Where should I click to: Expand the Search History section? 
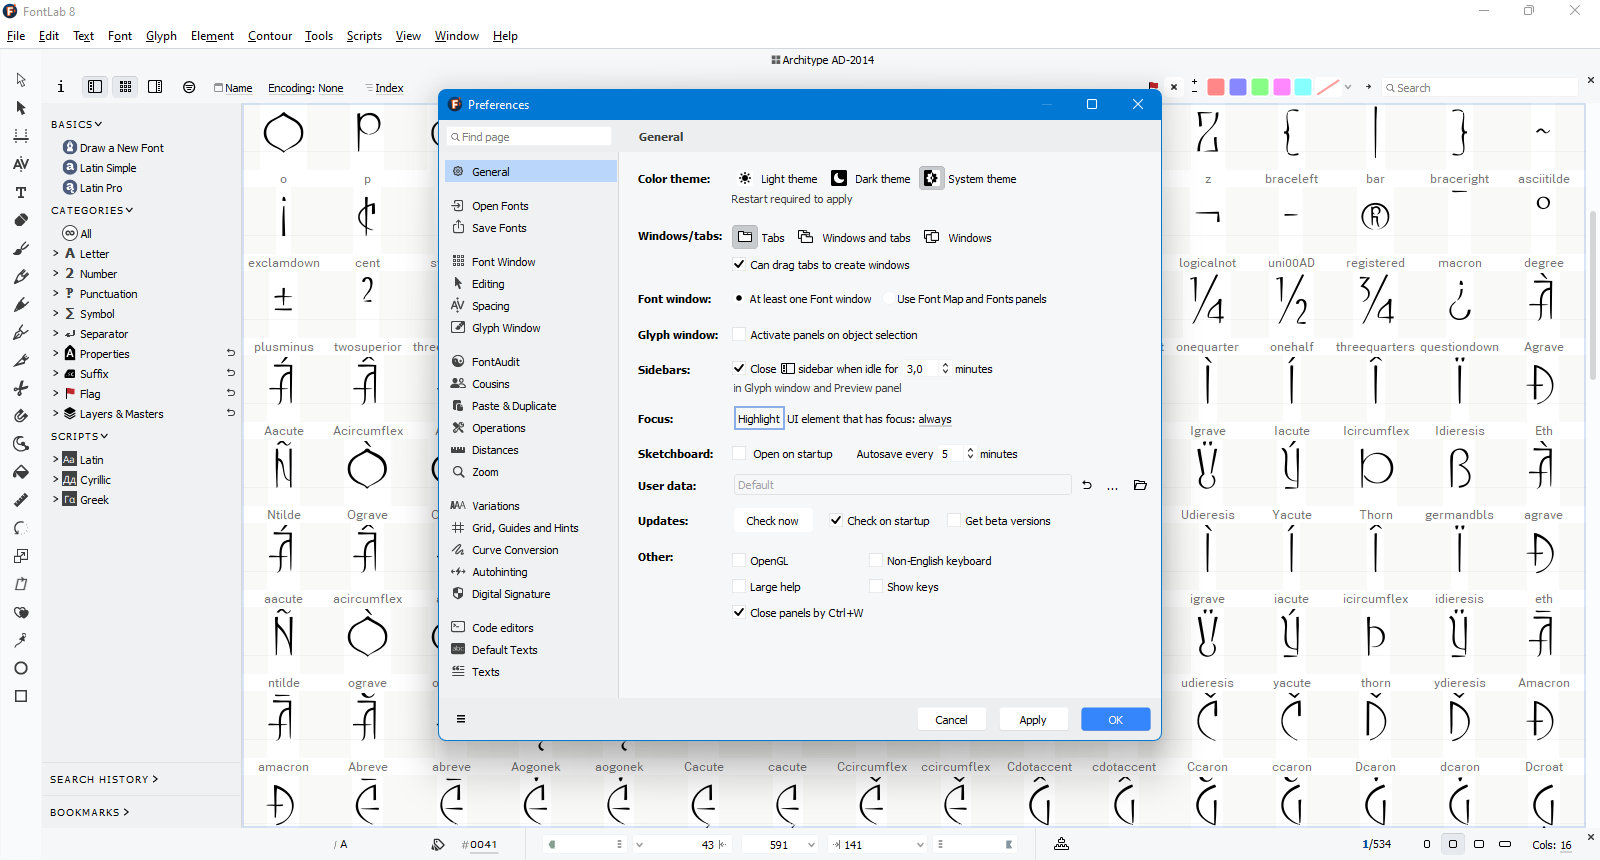click(x=104, y=779)
